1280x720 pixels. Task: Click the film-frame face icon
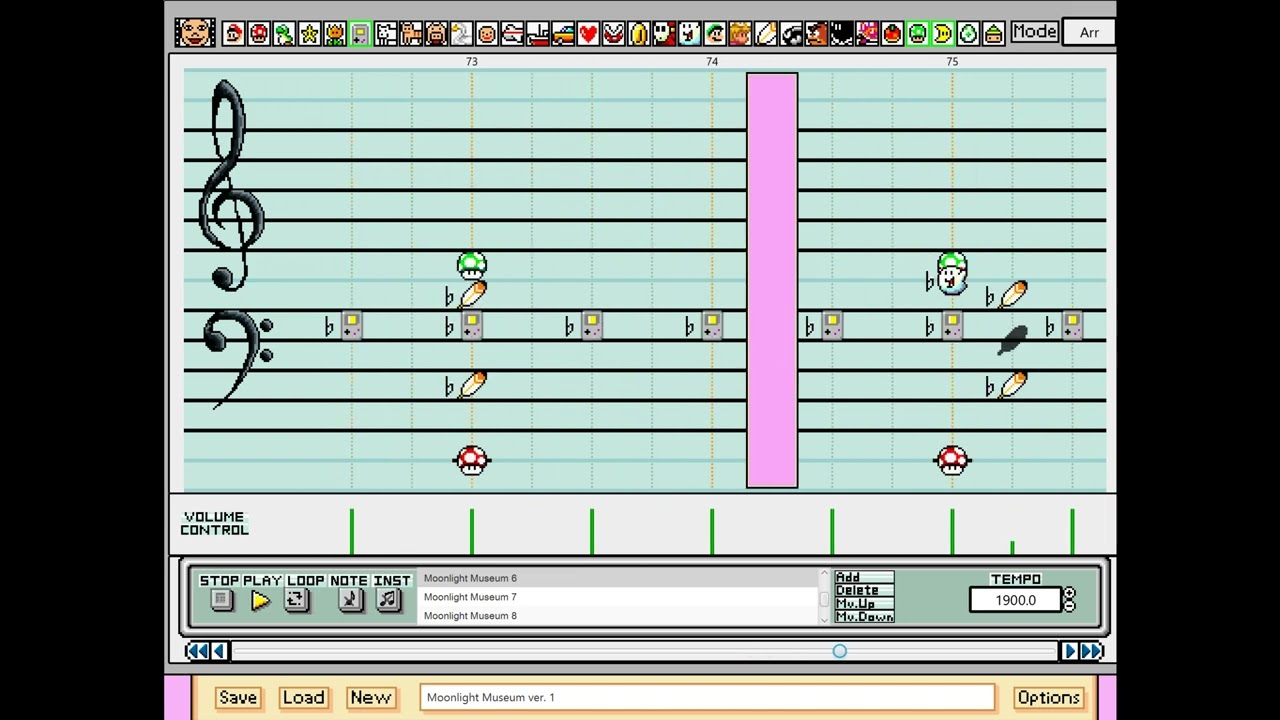click(194, 32)
